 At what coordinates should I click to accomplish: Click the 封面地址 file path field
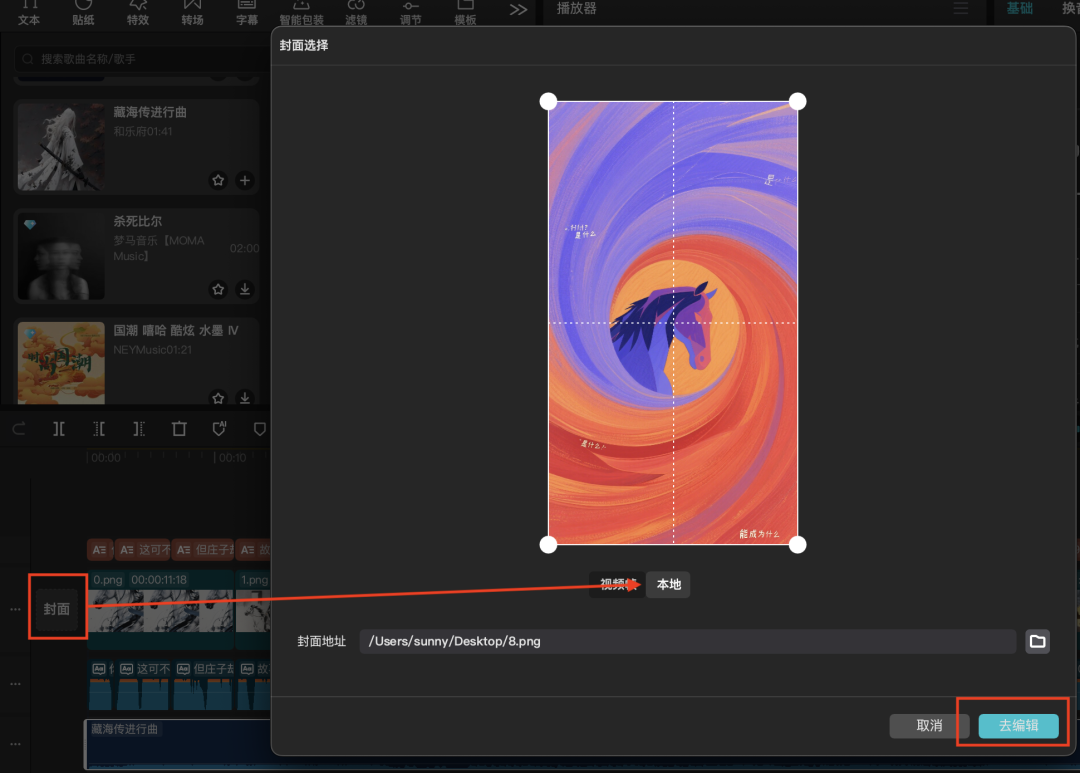tap(687, 642)
